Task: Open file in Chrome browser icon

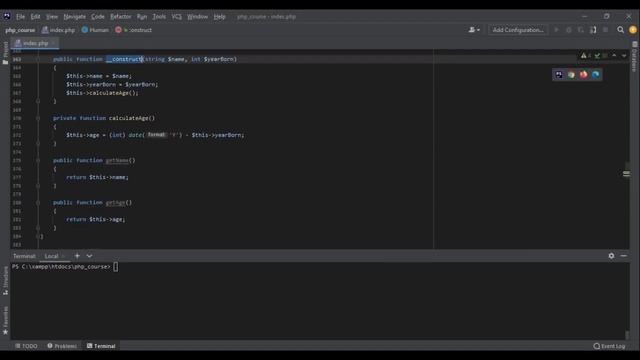Action: [571, 75]
